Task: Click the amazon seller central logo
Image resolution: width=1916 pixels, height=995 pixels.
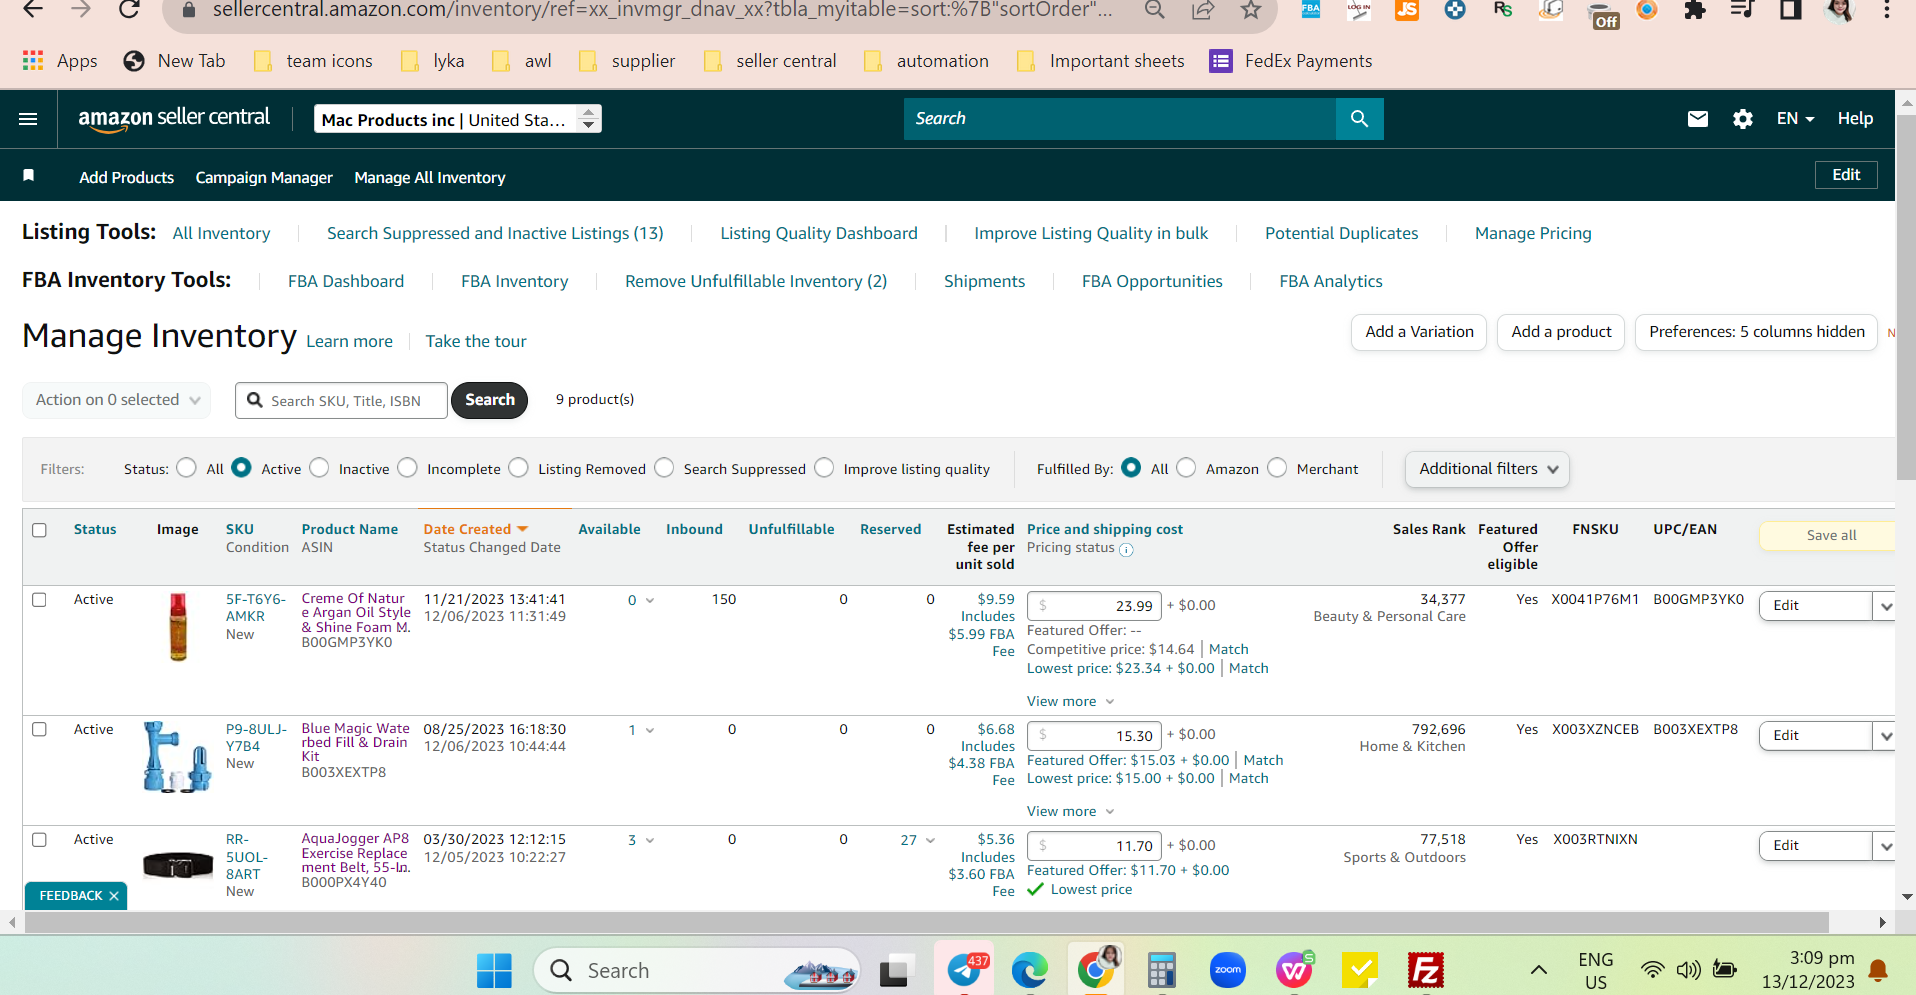Action: (174, 118)
